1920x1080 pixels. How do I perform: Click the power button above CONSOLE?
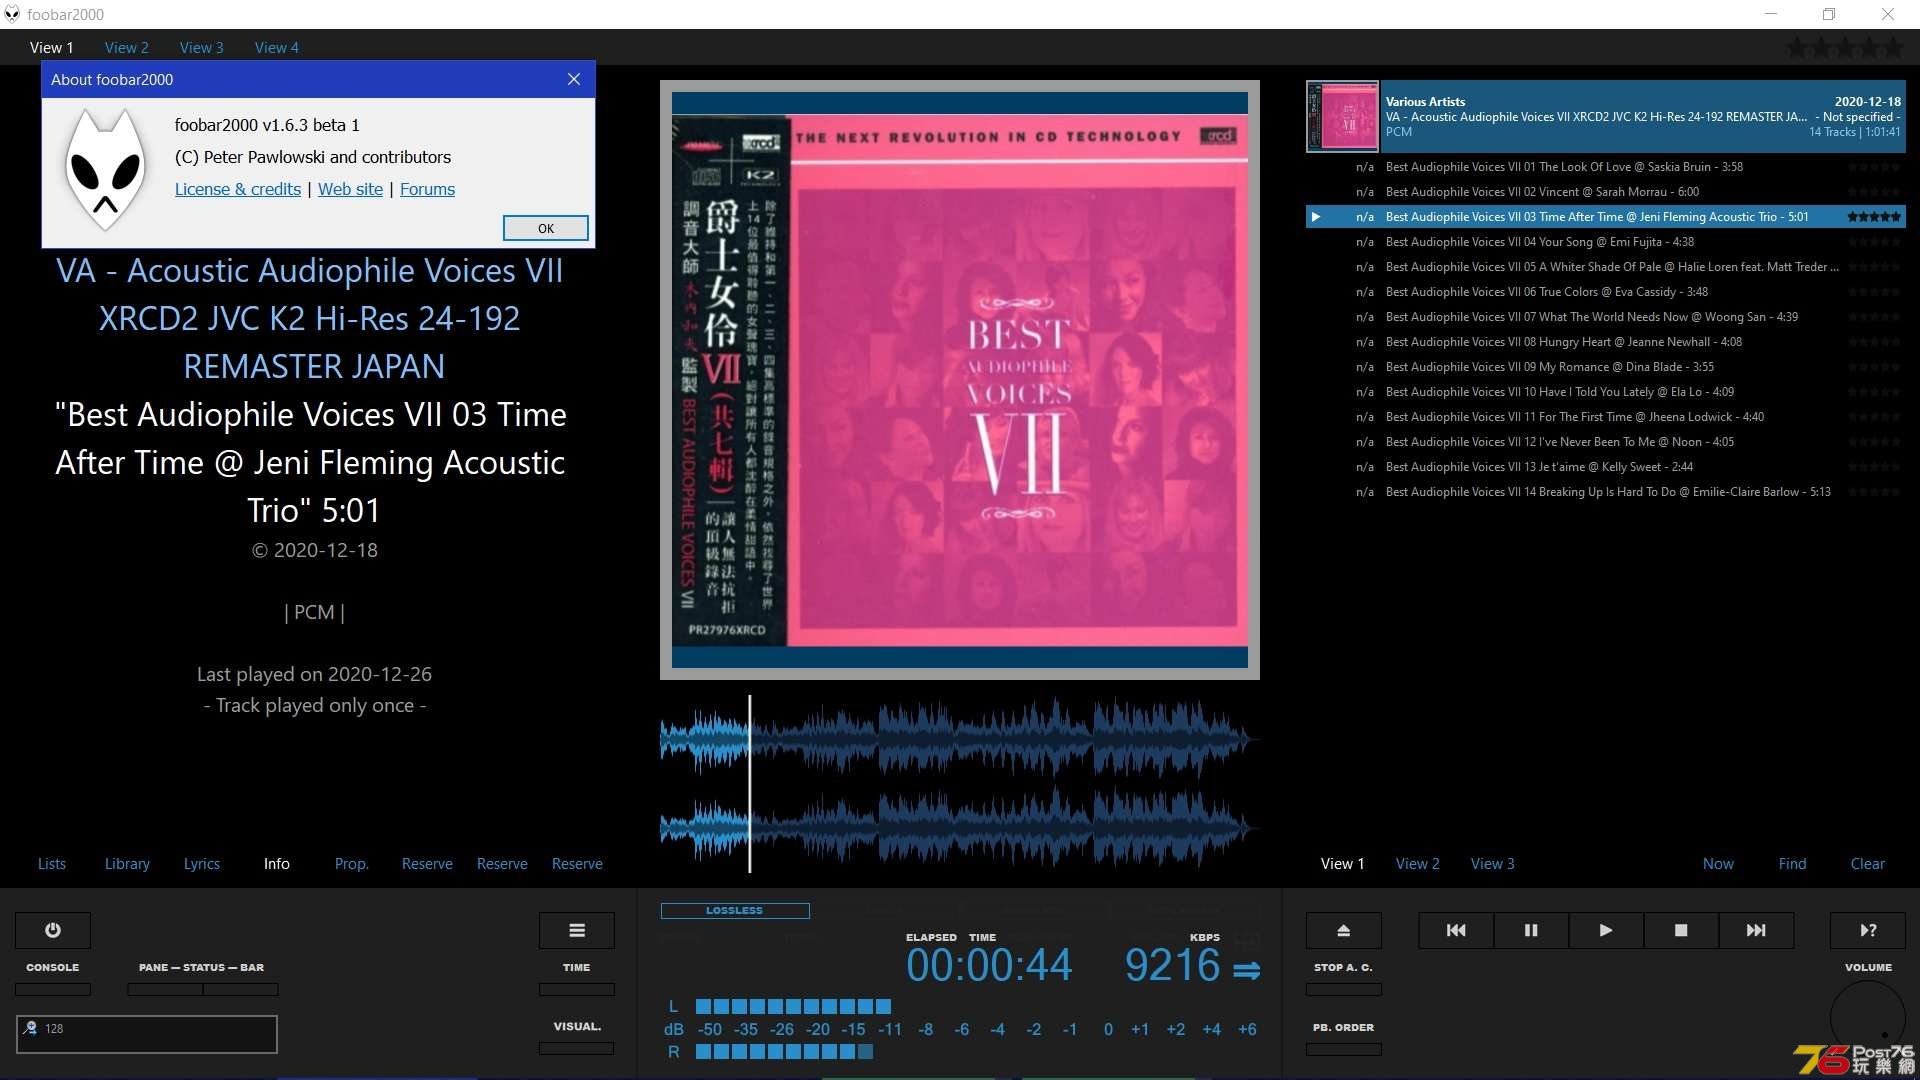[x=53, y=930]
